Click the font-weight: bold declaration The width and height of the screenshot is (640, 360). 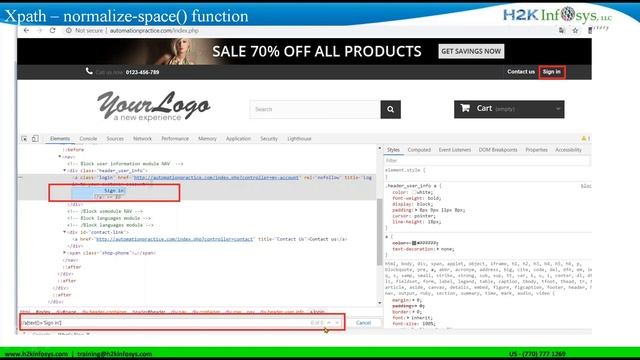click(416, 198)
